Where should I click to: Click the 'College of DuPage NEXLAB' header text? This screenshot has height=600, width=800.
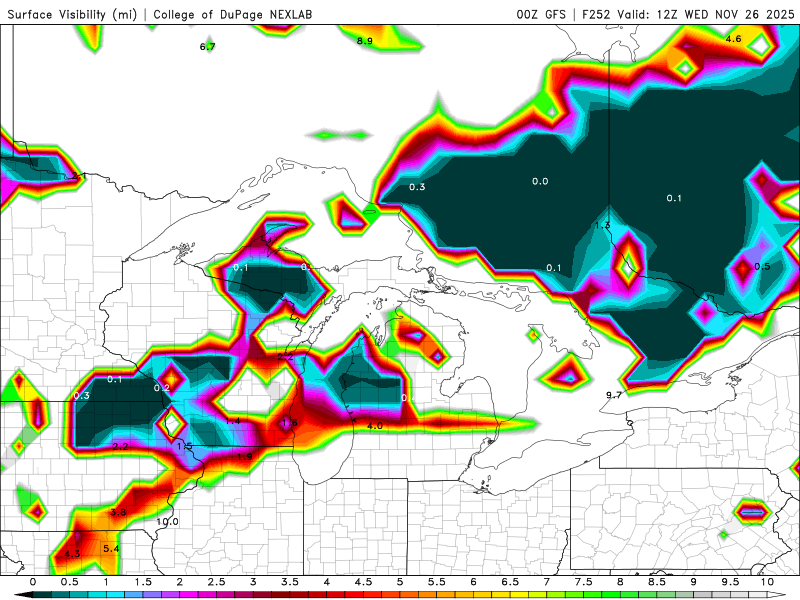tap(233, 14)
